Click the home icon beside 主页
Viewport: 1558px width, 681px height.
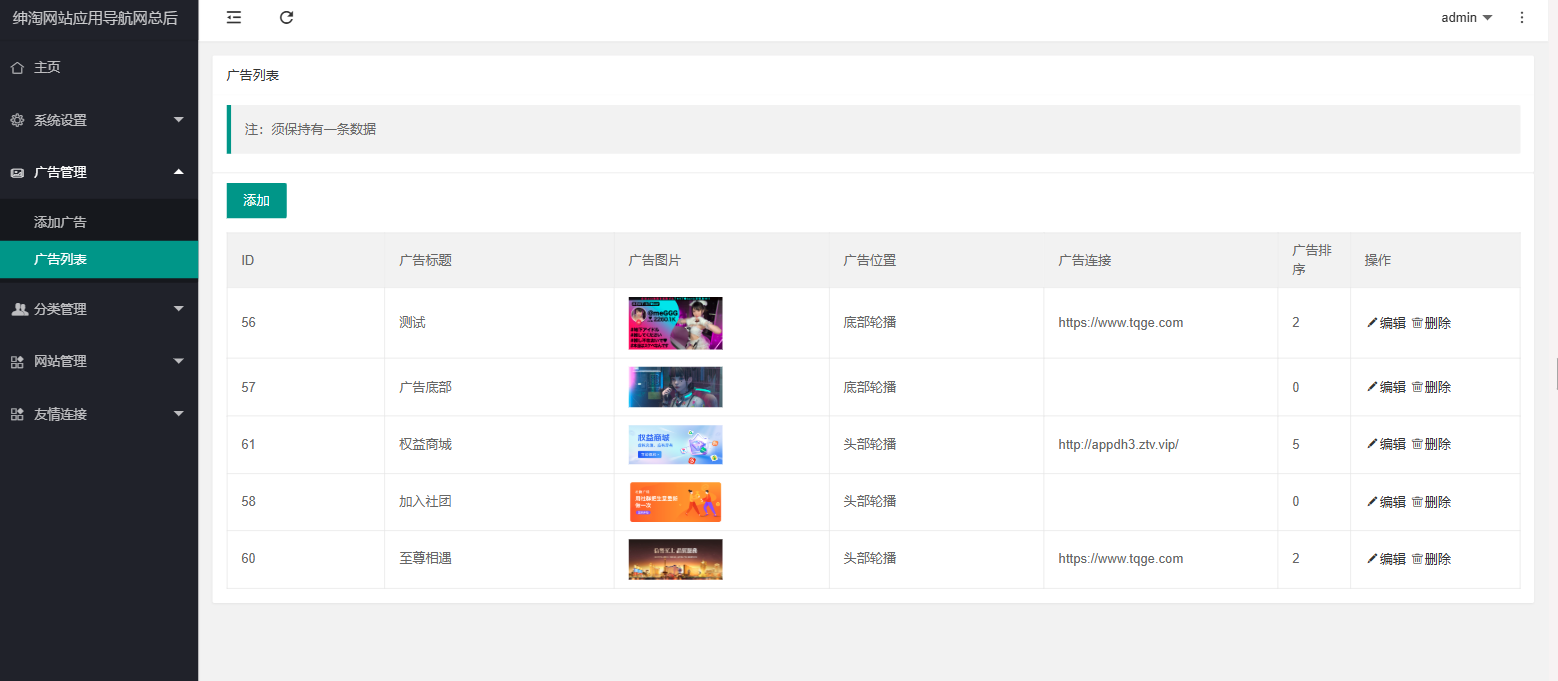pyautogui.click(x=17, y=68)
